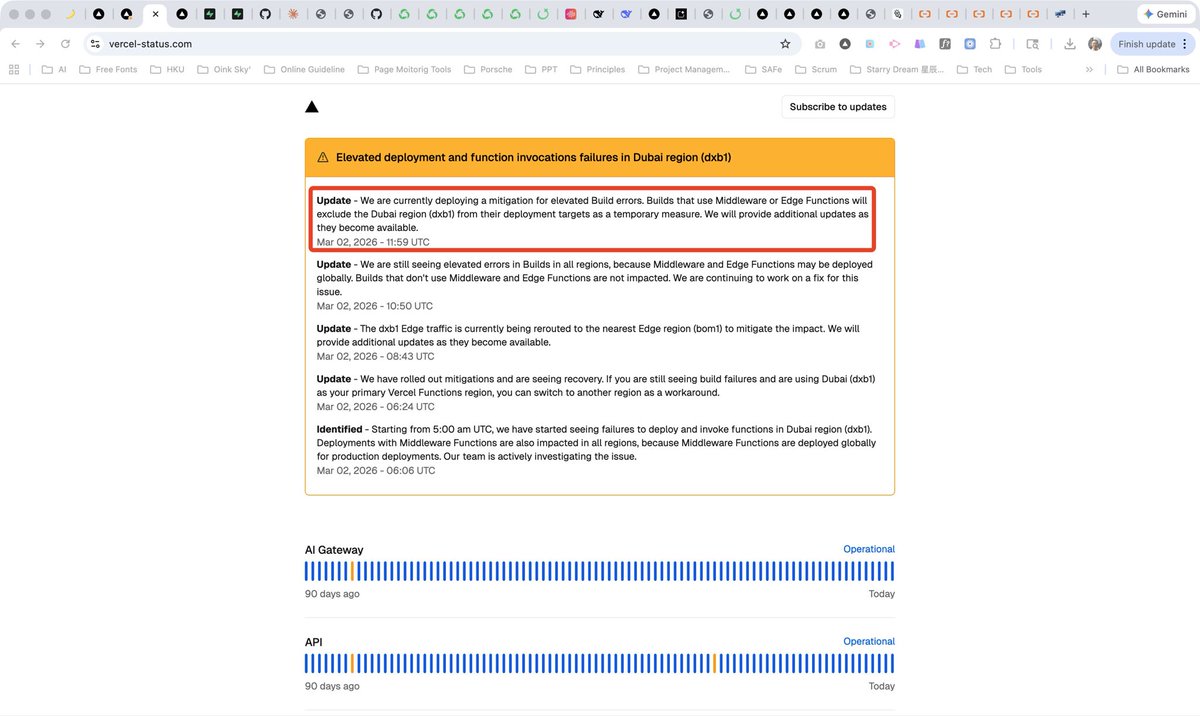Screen dimensions: 1200x716
Task: Open the apps grid icon in bookmarks bar
Action: coord(14,69)
